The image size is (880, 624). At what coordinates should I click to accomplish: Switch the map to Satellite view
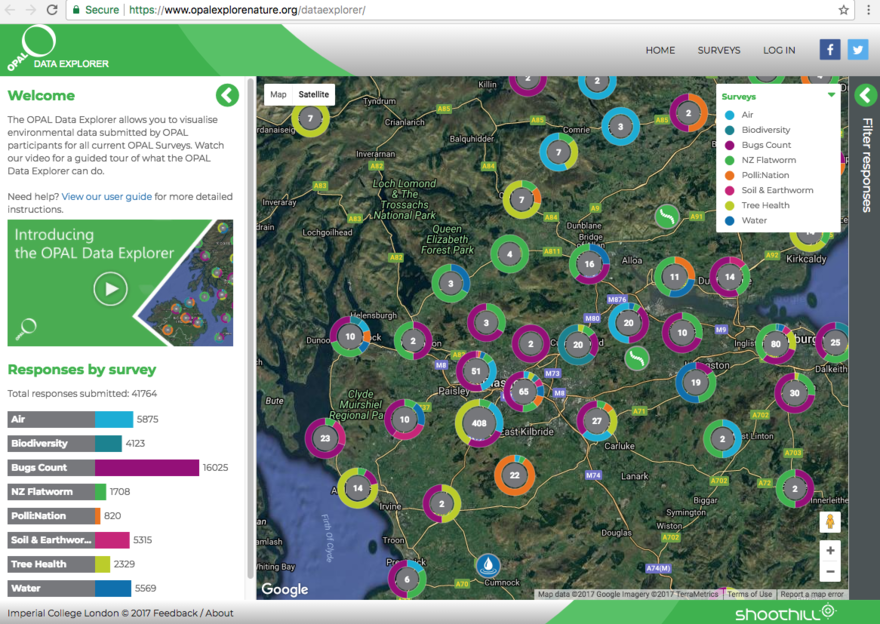(314, 94)
